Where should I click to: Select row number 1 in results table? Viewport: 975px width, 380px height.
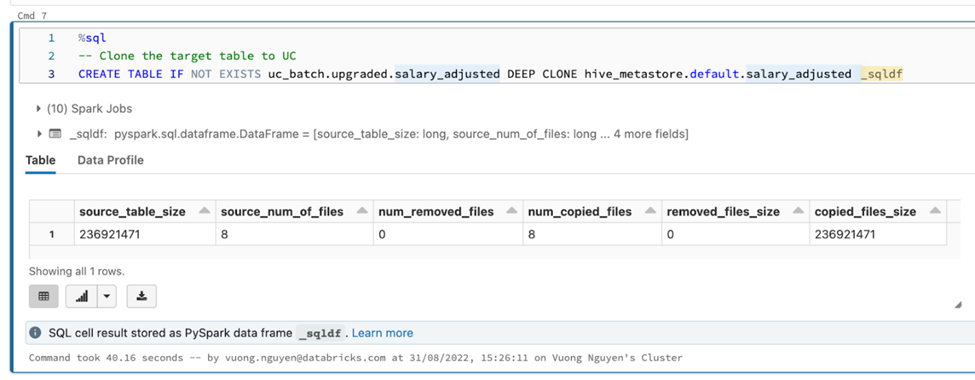pyautogui.click(x=52, y=234)
